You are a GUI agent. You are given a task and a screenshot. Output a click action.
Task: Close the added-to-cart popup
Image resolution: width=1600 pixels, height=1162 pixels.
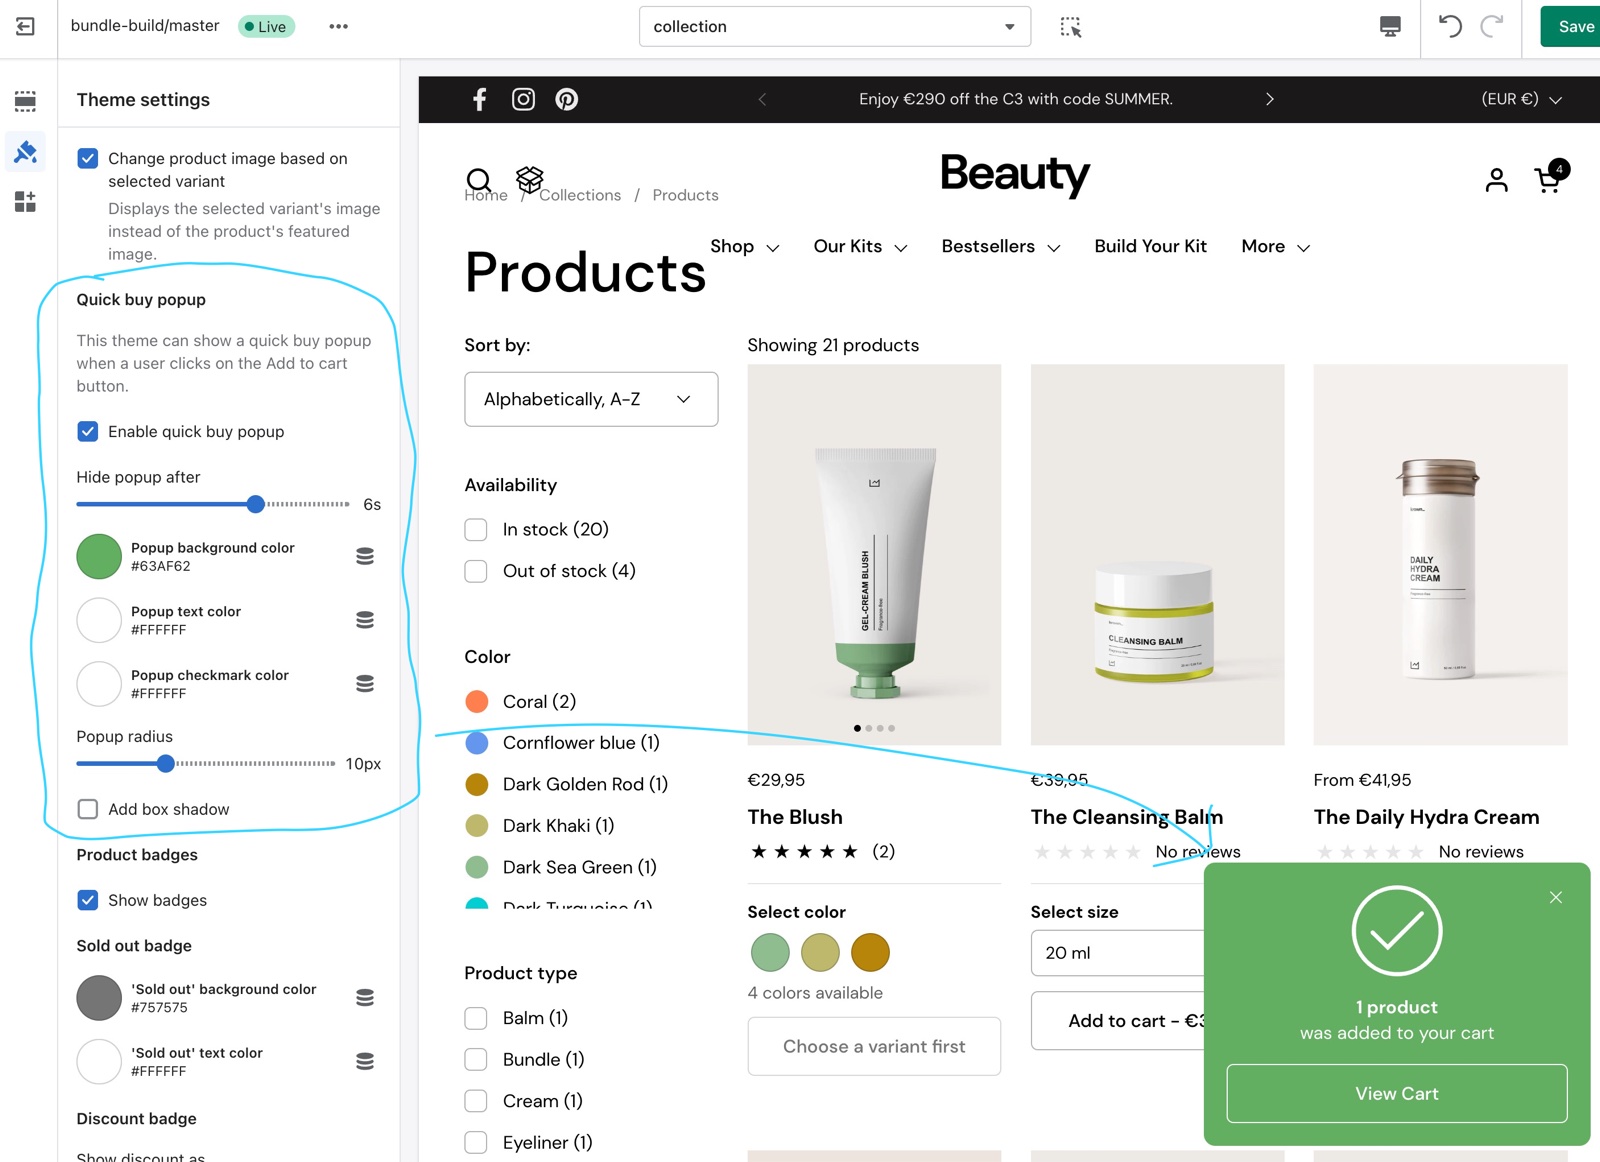1556,897
